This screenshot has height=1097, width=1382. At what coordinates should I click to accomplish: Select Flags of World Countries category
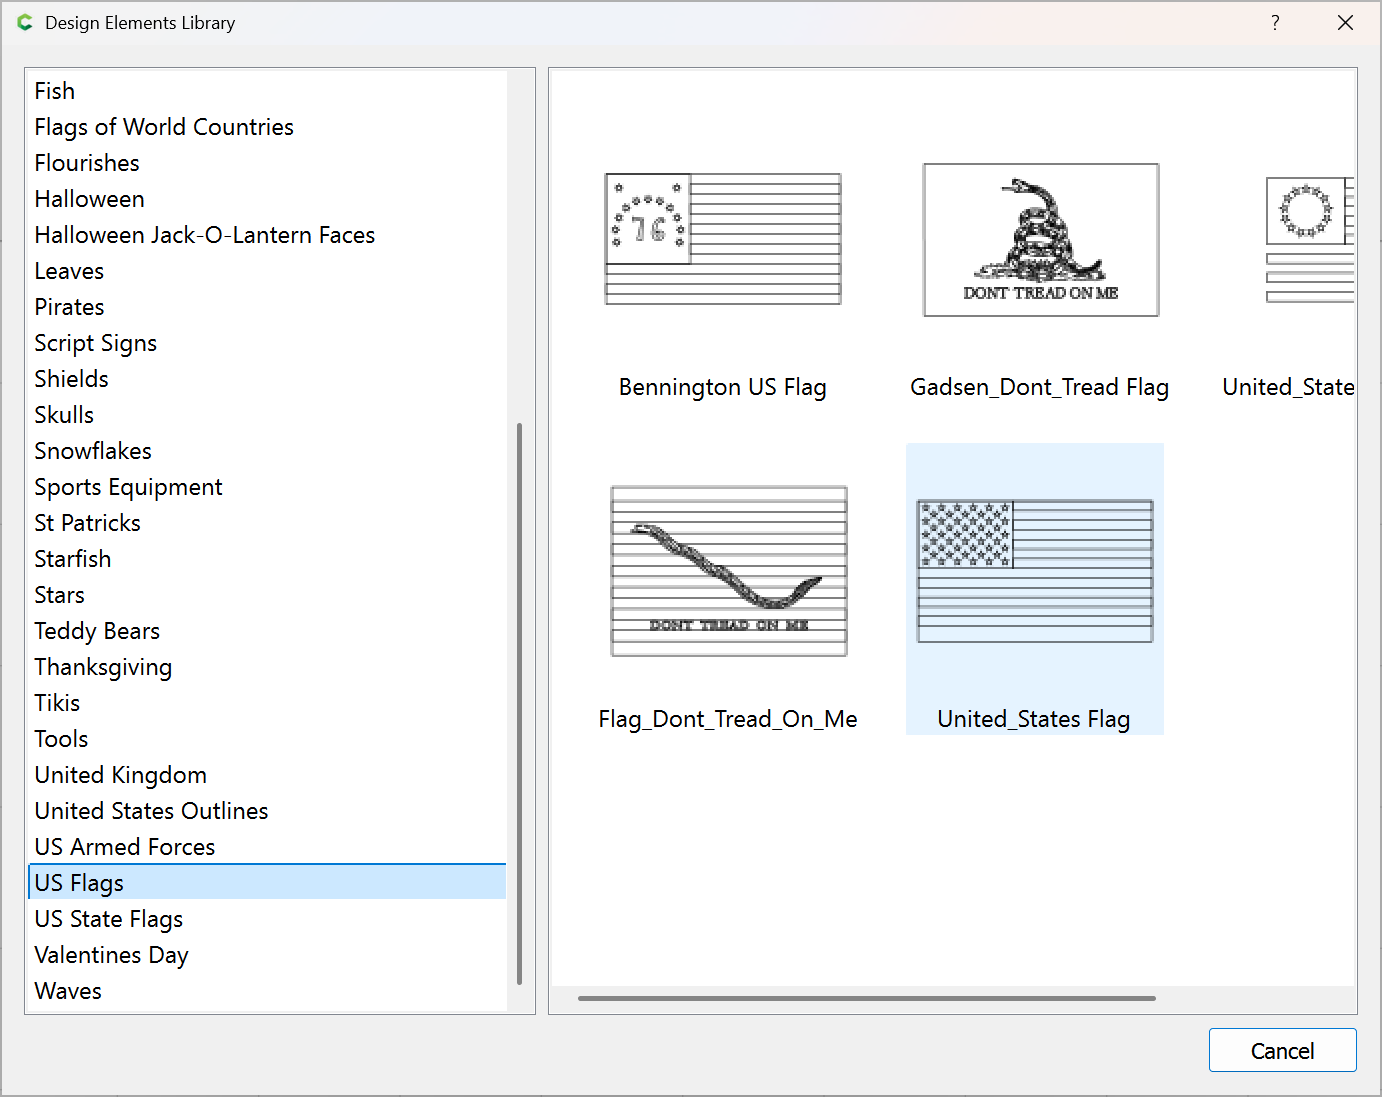click(x=164, y=127)
